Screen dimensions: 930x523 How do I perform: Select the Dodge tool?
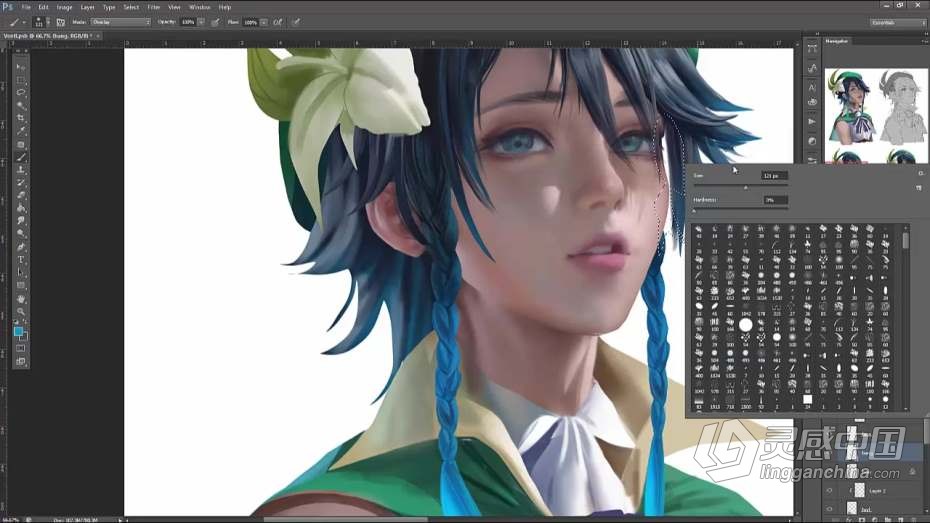point(21,234)
